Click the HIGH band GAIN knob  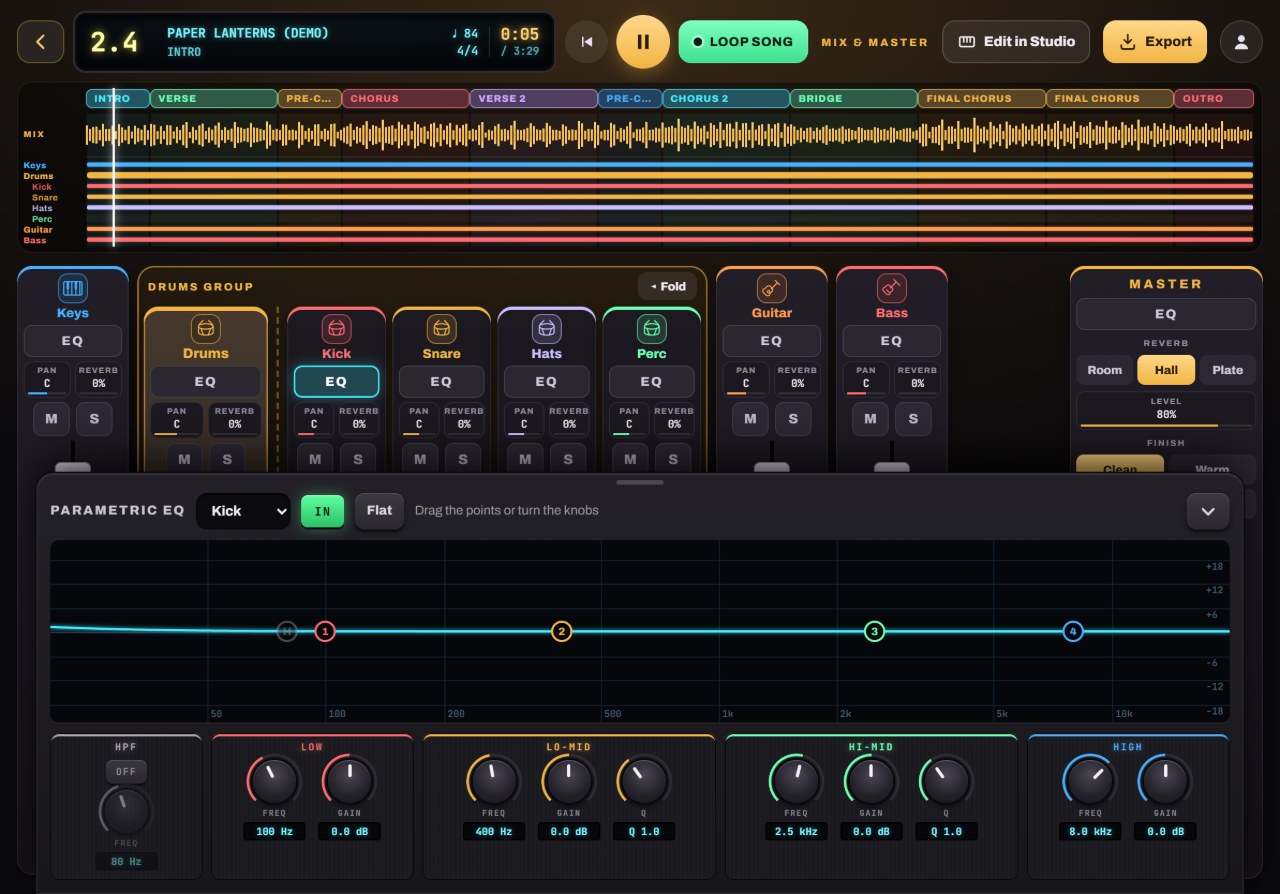pyautogui.click(x=1165, y=780)
